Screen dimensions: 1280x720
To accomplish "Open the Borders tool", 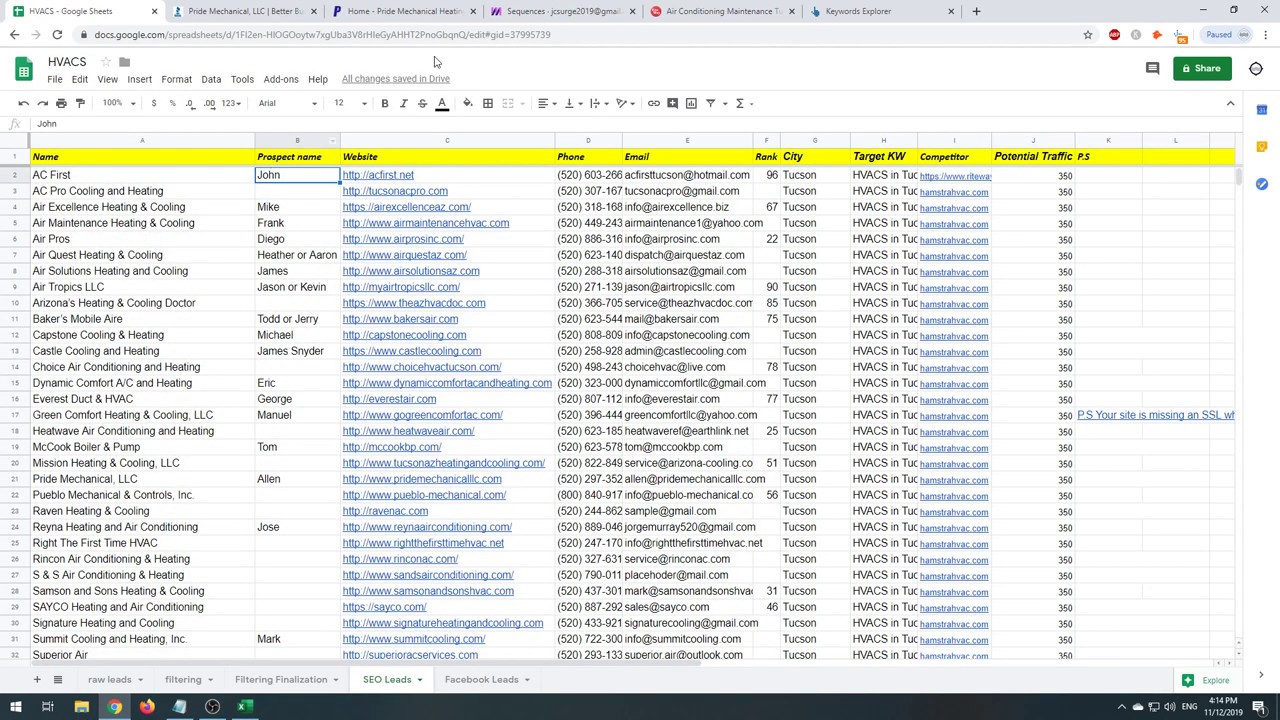I will pos(487,103).
